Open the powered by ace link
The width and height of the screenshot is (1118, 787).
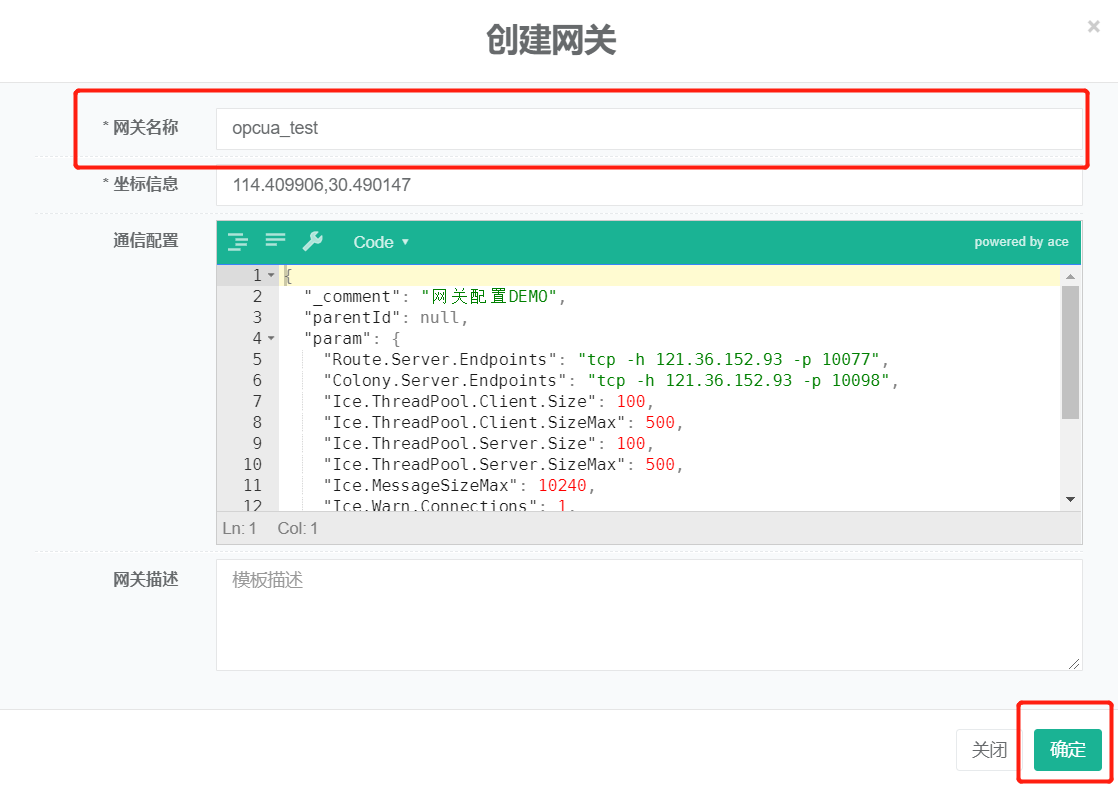coord(1021,242)
